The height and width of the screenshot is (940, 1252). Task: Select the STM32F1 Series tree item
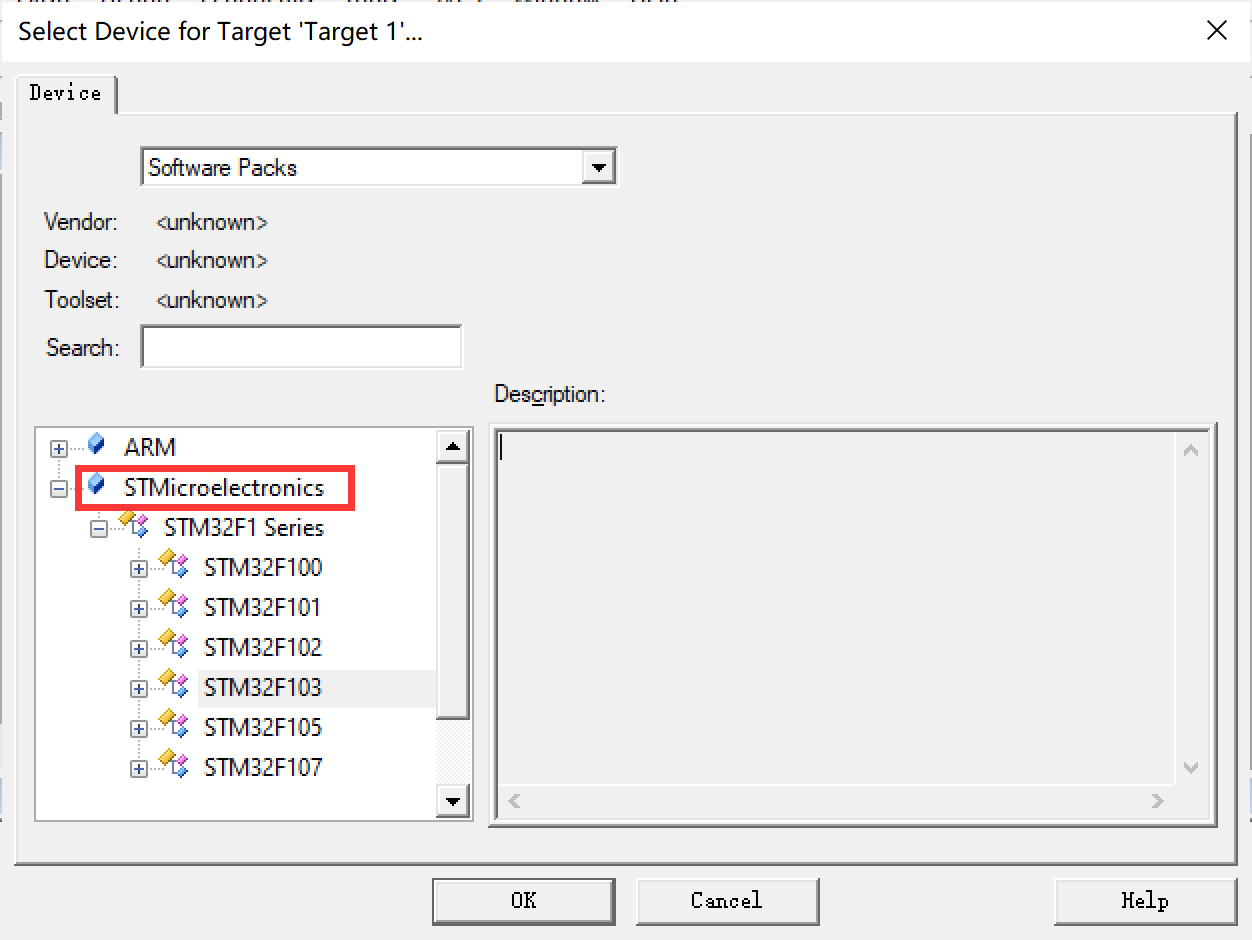point(244,528)
